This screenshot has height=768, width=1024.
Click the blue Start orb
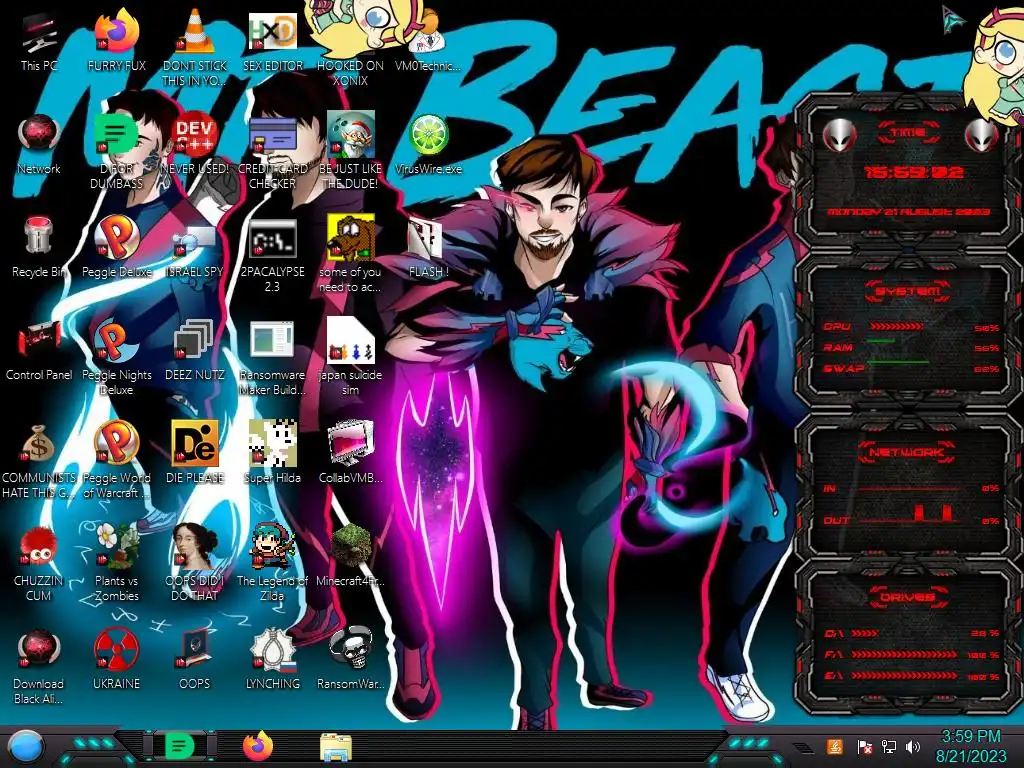[x=26, y=746]
